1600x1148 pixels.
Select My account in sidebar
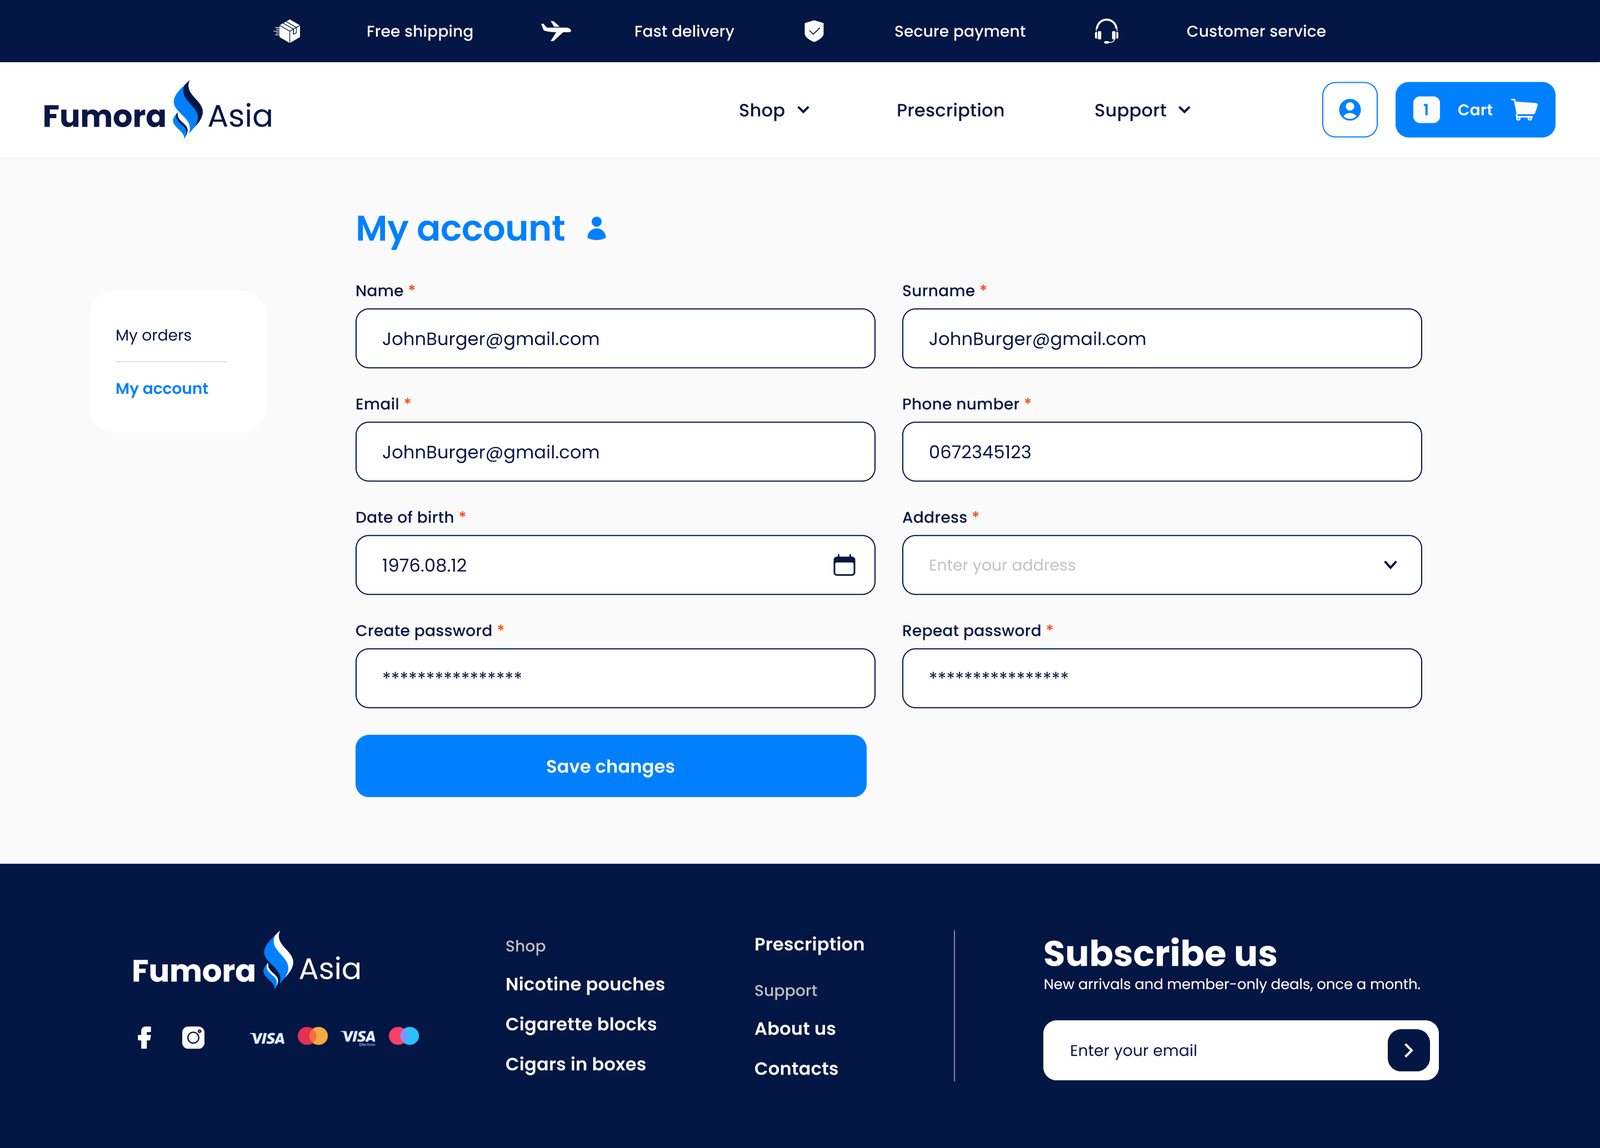coord(162,388)
